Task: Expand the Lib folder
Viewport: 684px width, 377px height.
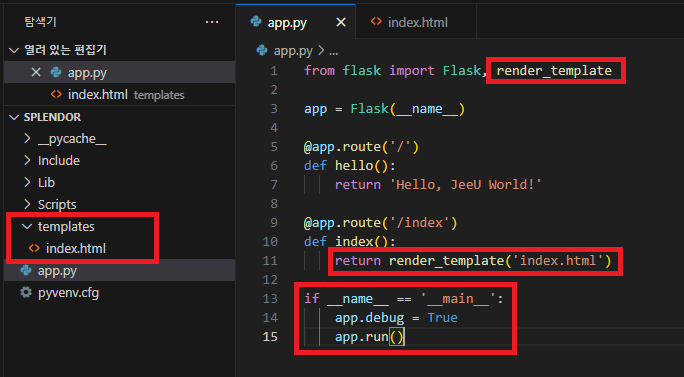Action: click(x=27, y=182)
